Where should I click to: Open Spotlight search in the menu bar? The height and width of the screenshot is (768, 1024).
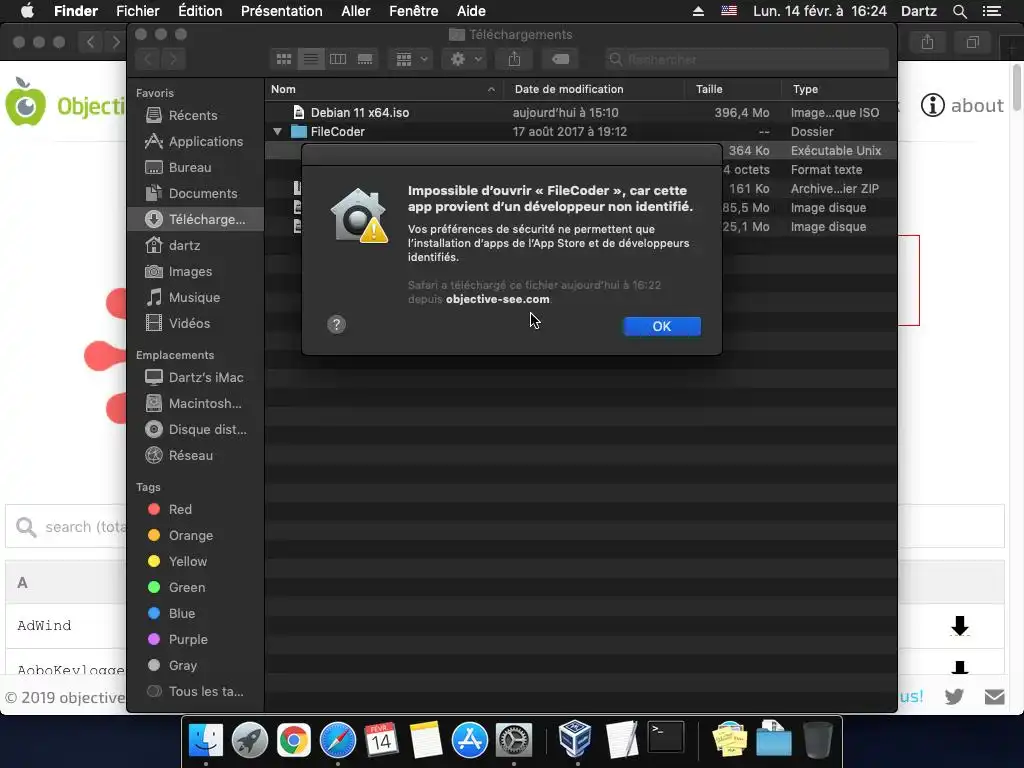(959, 11)
